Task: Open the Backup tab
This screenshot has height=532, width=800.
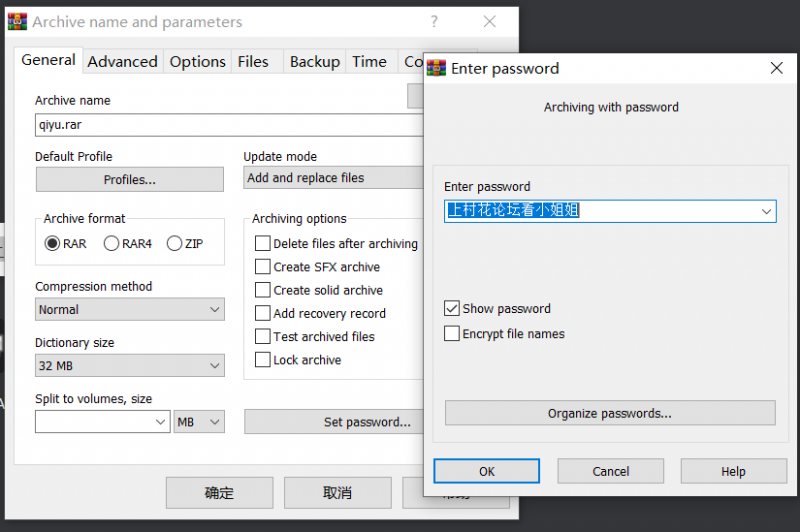Action: tap(314, 62)
